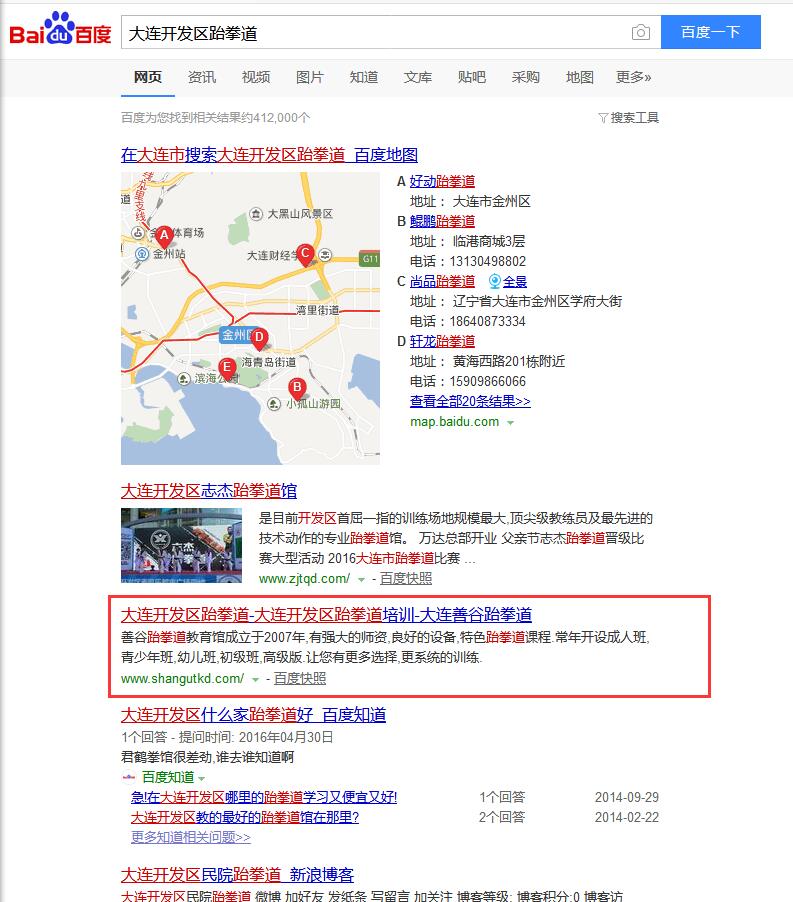Open 百度快照 for shangutkd.com result
The image size is (793, 902).
pyautogui.click(x=300, y=679)
